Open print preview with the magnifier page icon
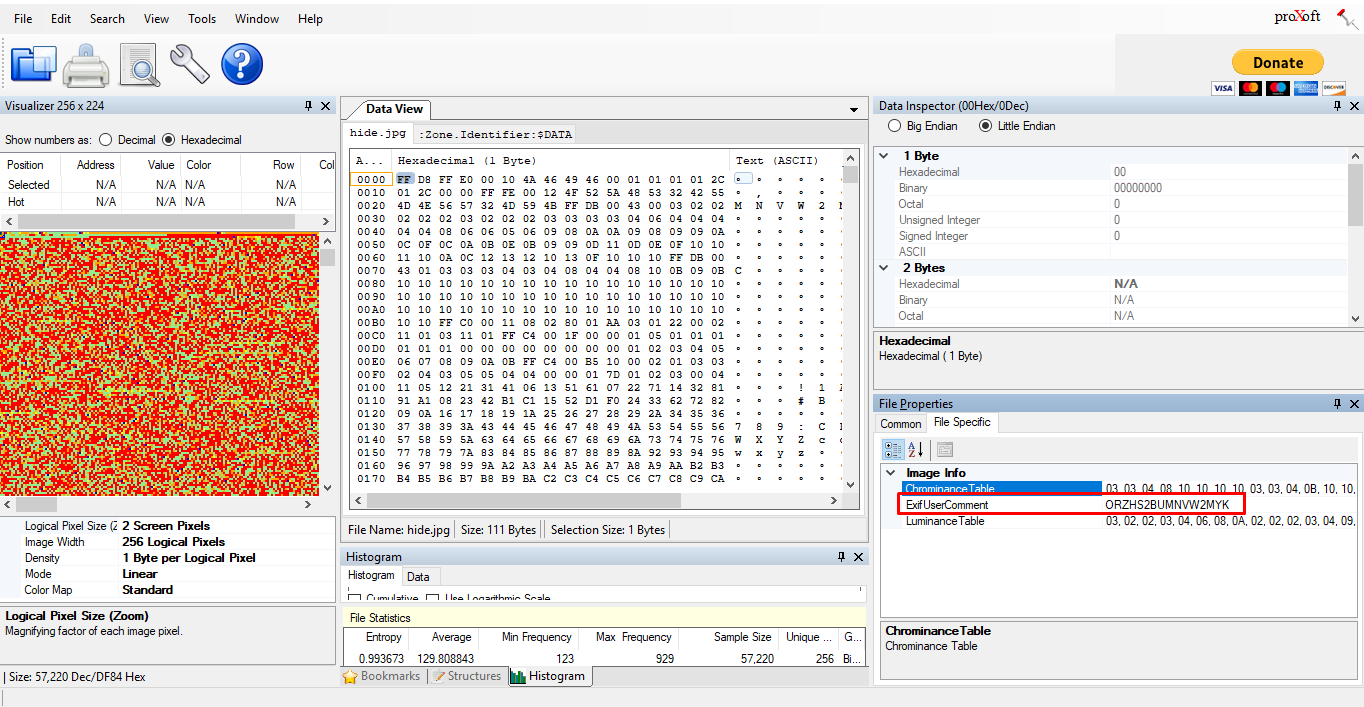Image resolution: width=1364 pixels, height=707 pixels. [139, 65]
